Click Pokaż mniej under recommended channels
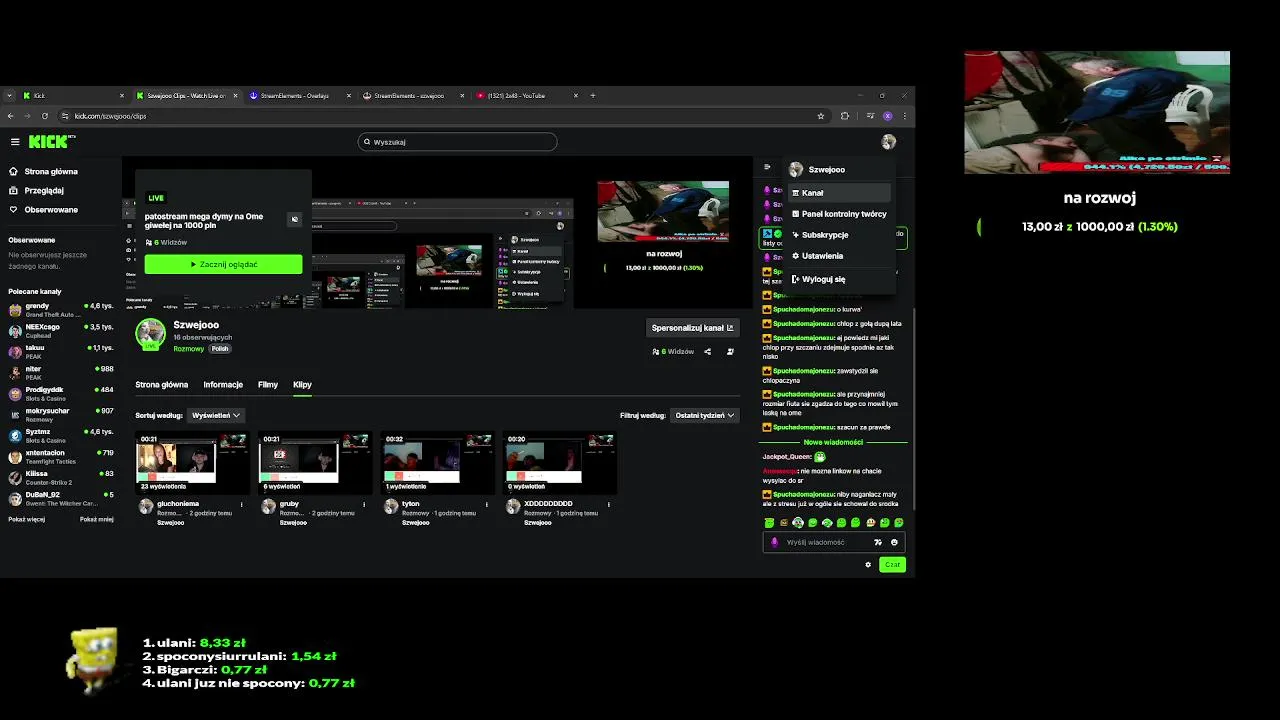1280x720 pixels. tap(97, 520)
